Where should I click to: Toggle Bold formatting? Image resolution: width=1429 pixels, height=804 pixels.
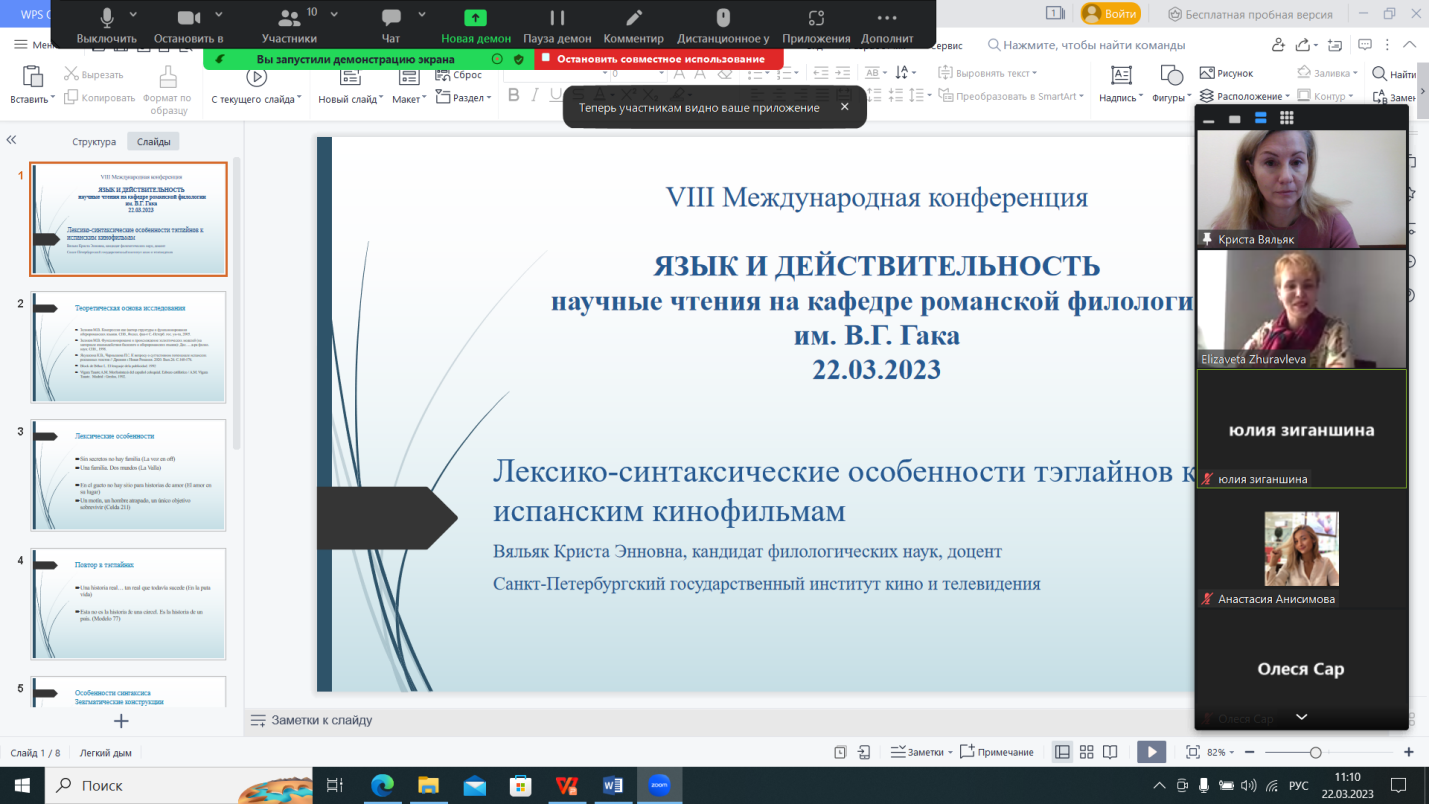point(514,95)
